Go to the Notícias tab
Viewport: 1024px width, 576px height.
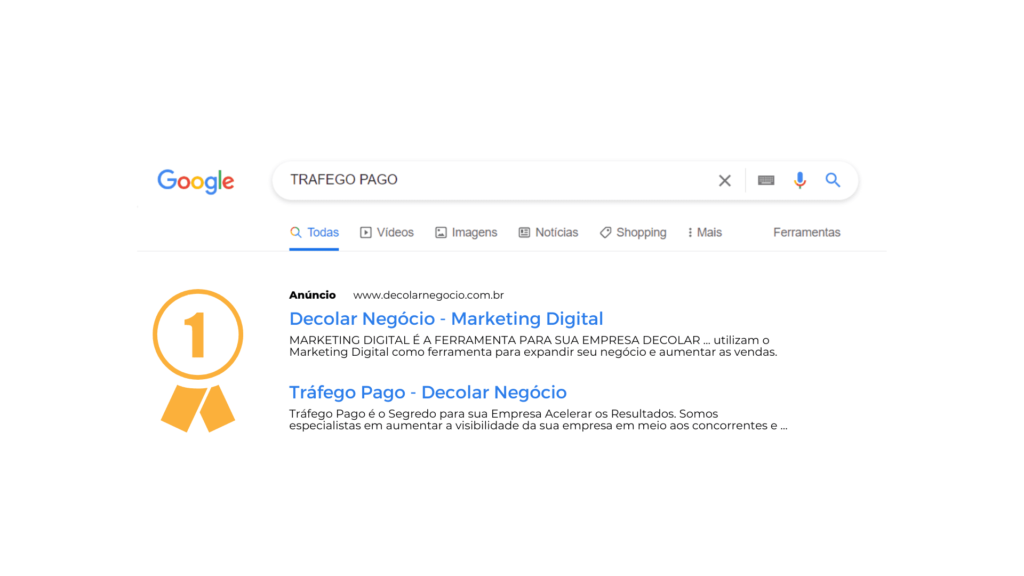[549, 232]
